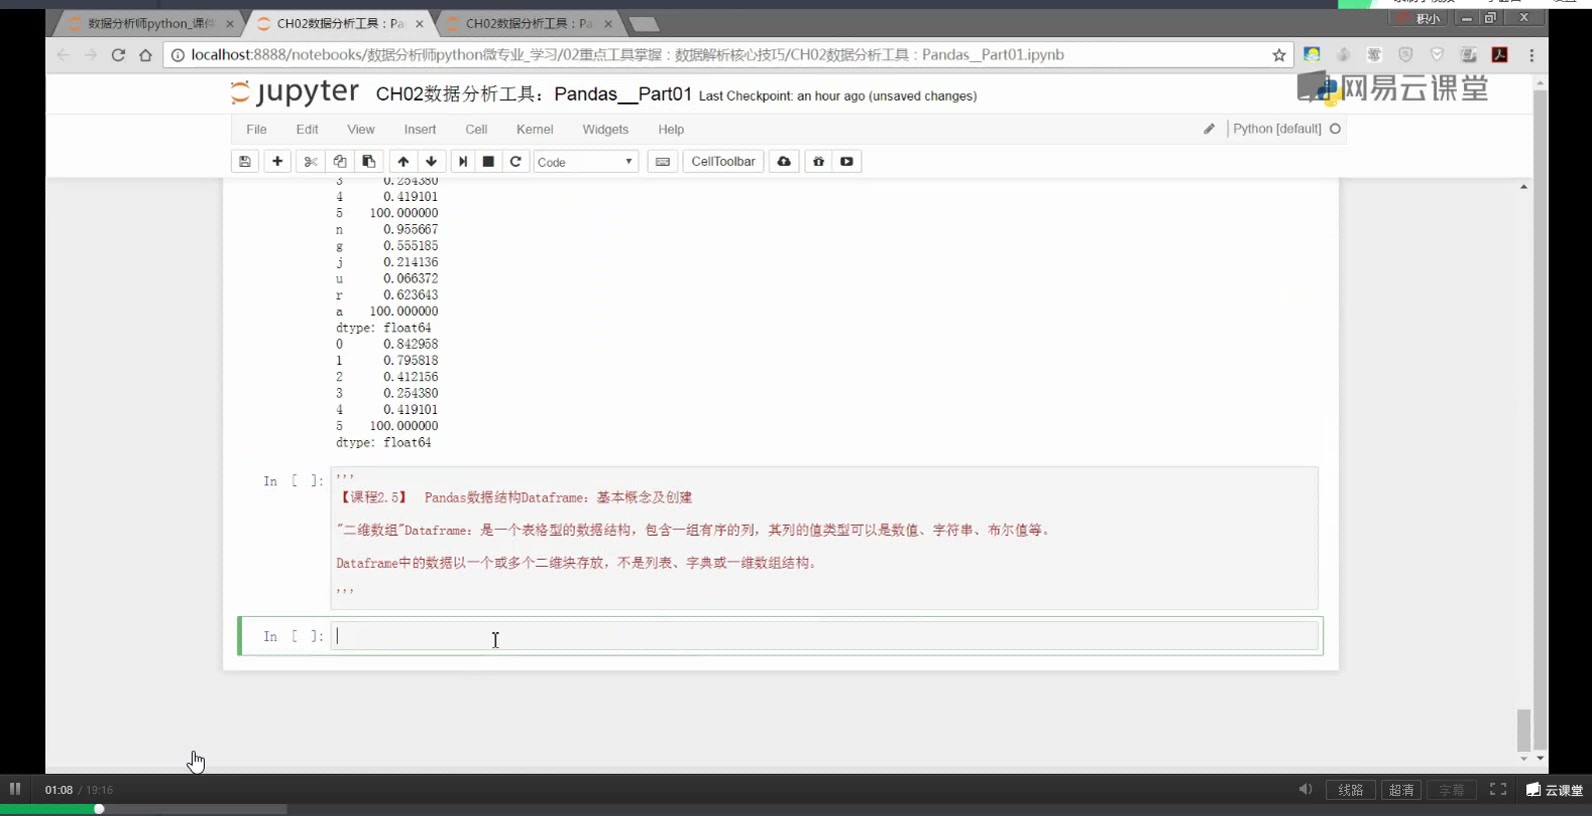
Task: Click the 超清 quality button
Action: pos(1401,790)
